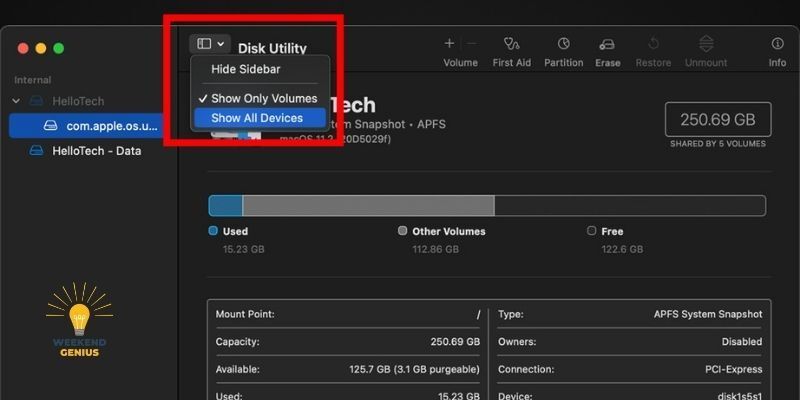This screenshot has width=800, height=400.
Task: Click the Free legend swatch
Action: coord(591,231)
